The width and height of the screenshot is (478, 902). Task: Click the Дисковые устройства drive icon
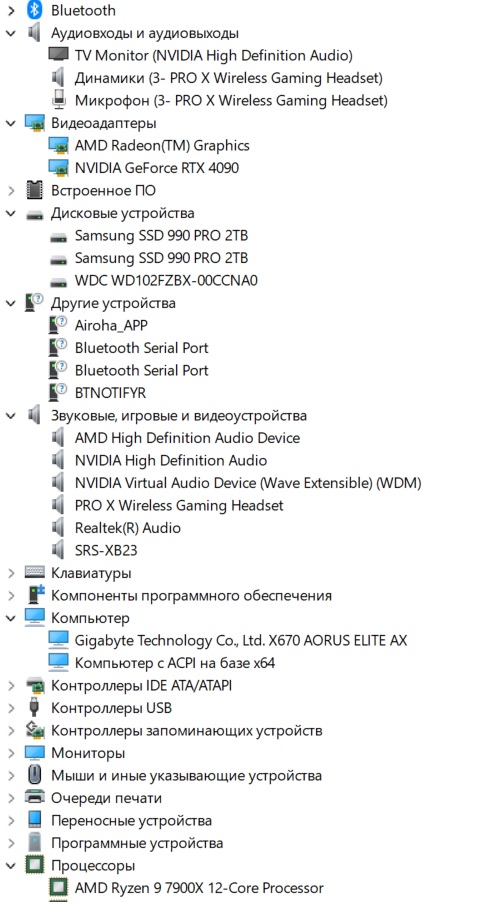[x=35, y=214]
